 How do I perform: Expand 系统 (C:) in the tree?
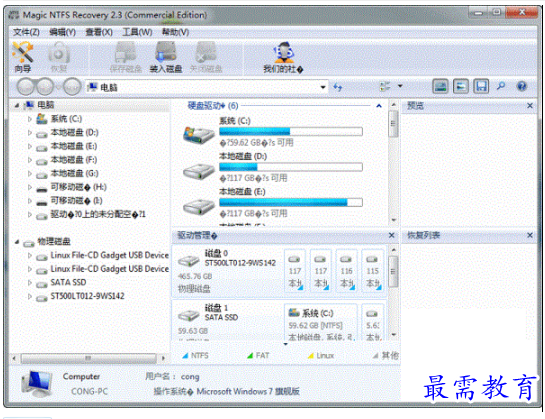(x=30, y=119)
